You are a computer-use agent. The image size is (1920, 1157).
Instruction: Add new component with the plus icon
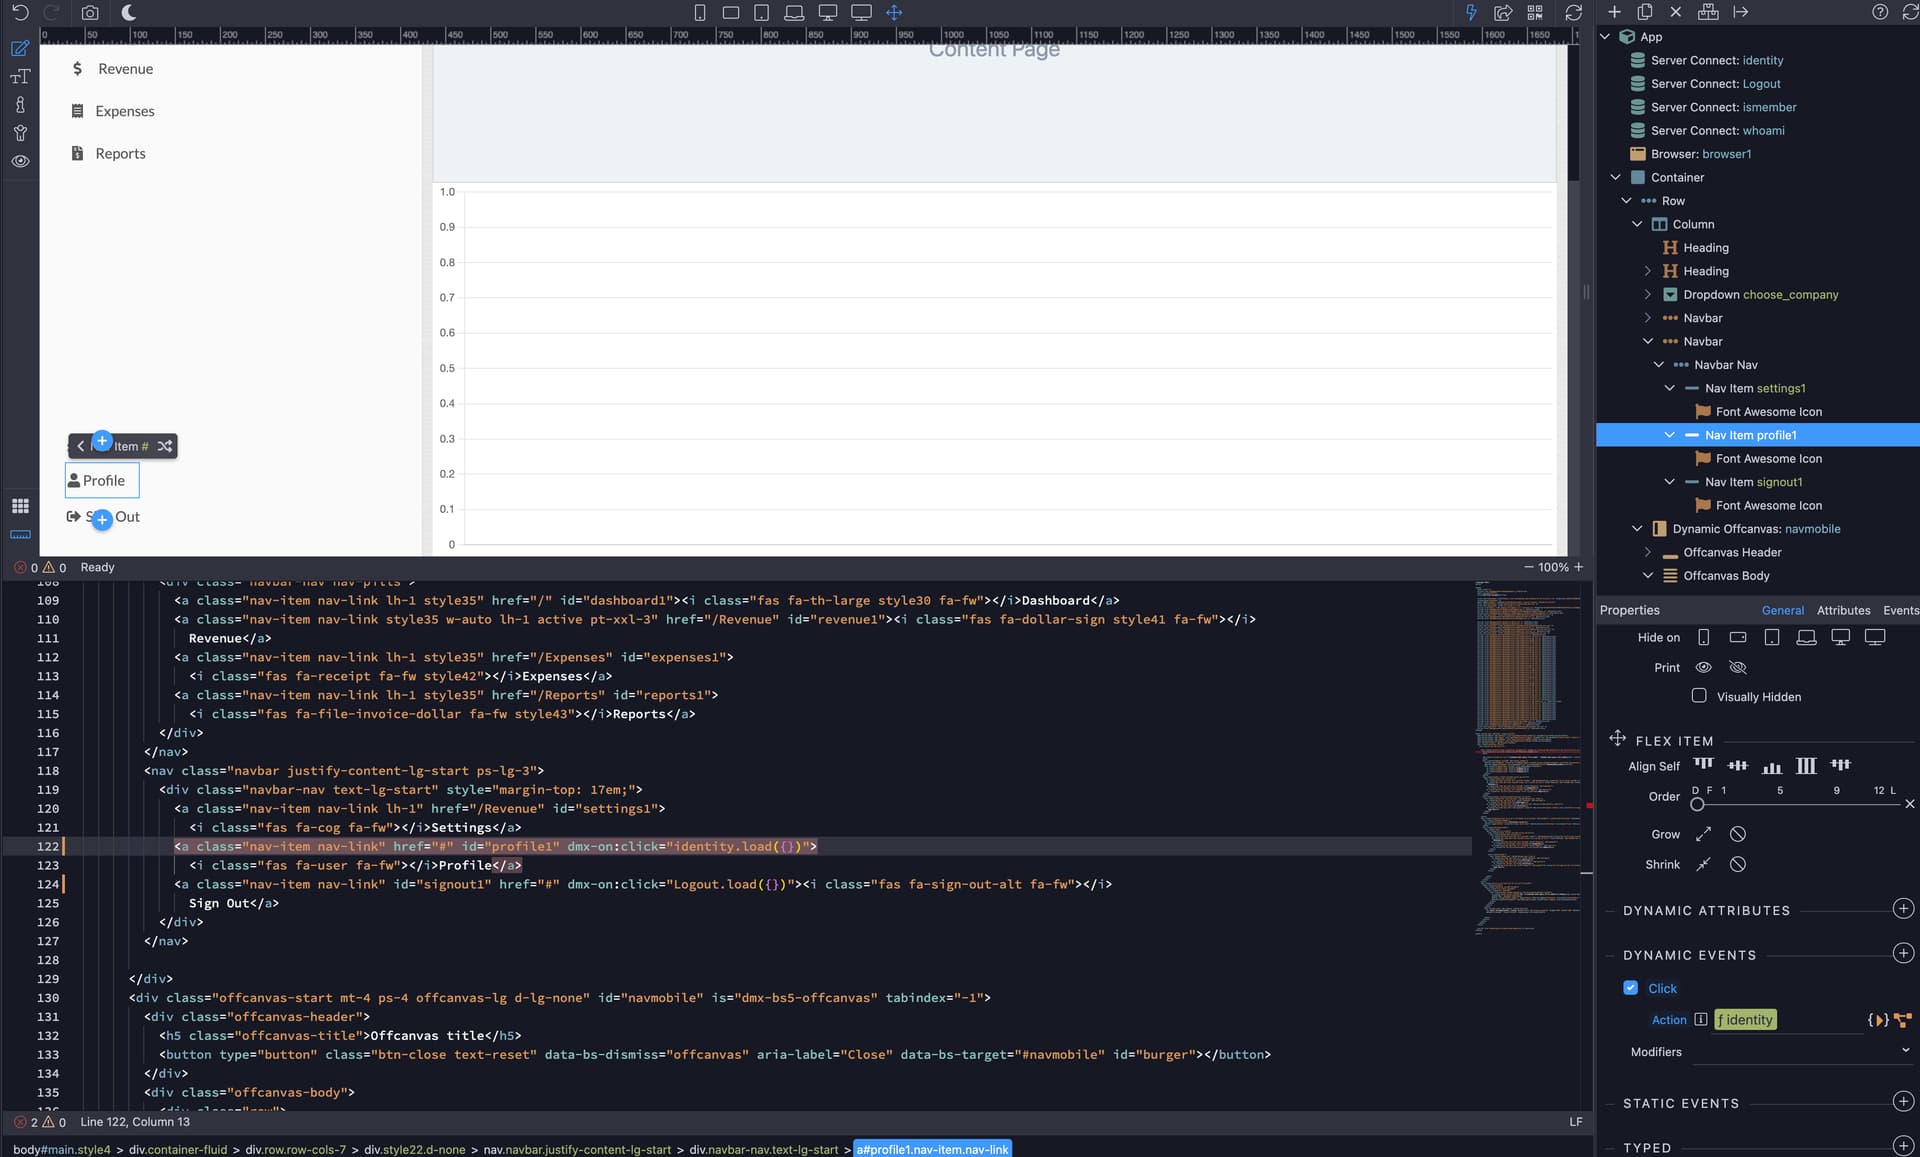pyautogui.click(x=1614, y=12)
